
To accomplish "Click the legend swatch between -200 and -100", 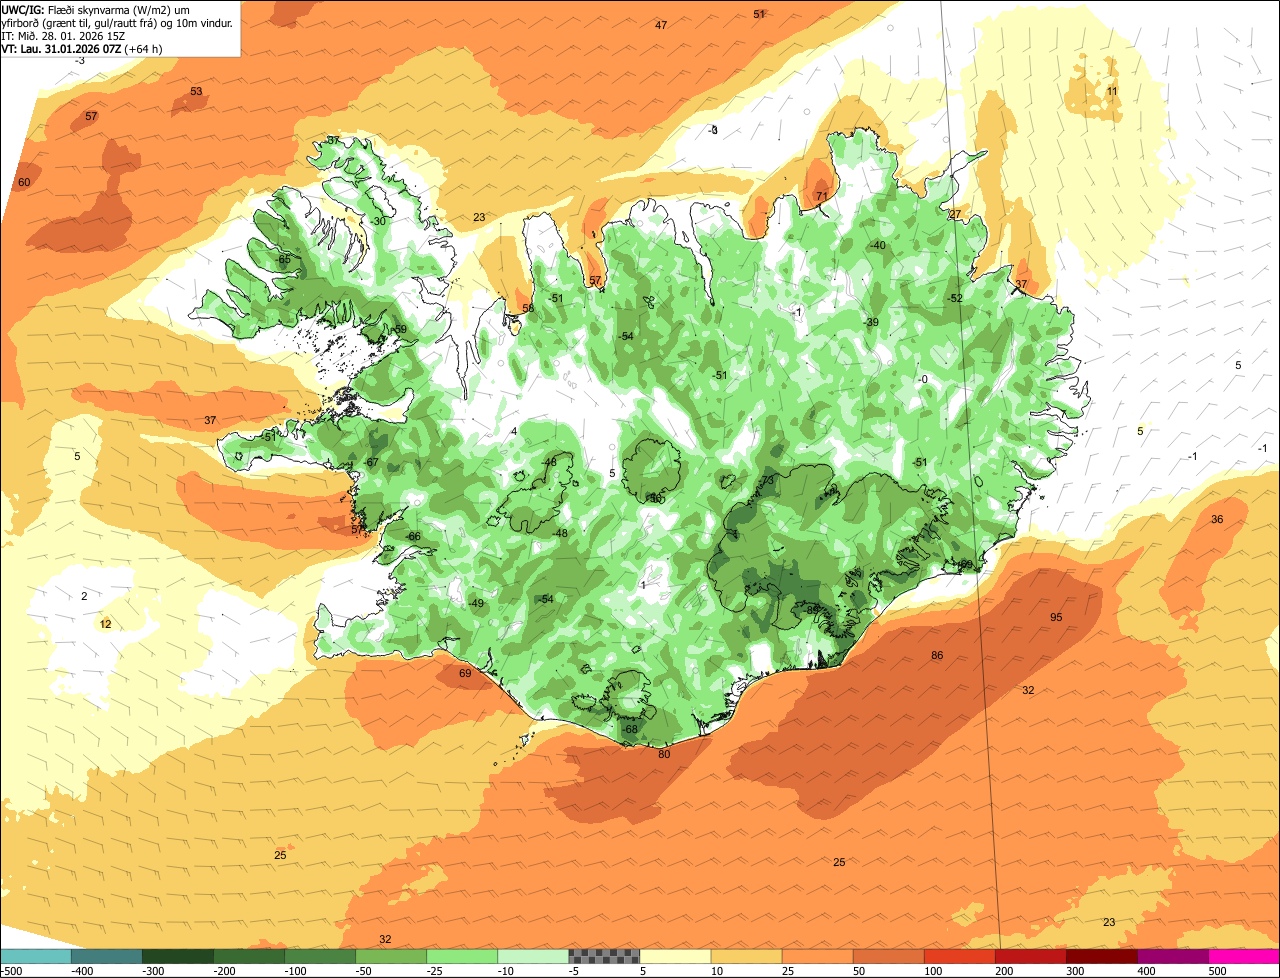I will coord(248,956).
